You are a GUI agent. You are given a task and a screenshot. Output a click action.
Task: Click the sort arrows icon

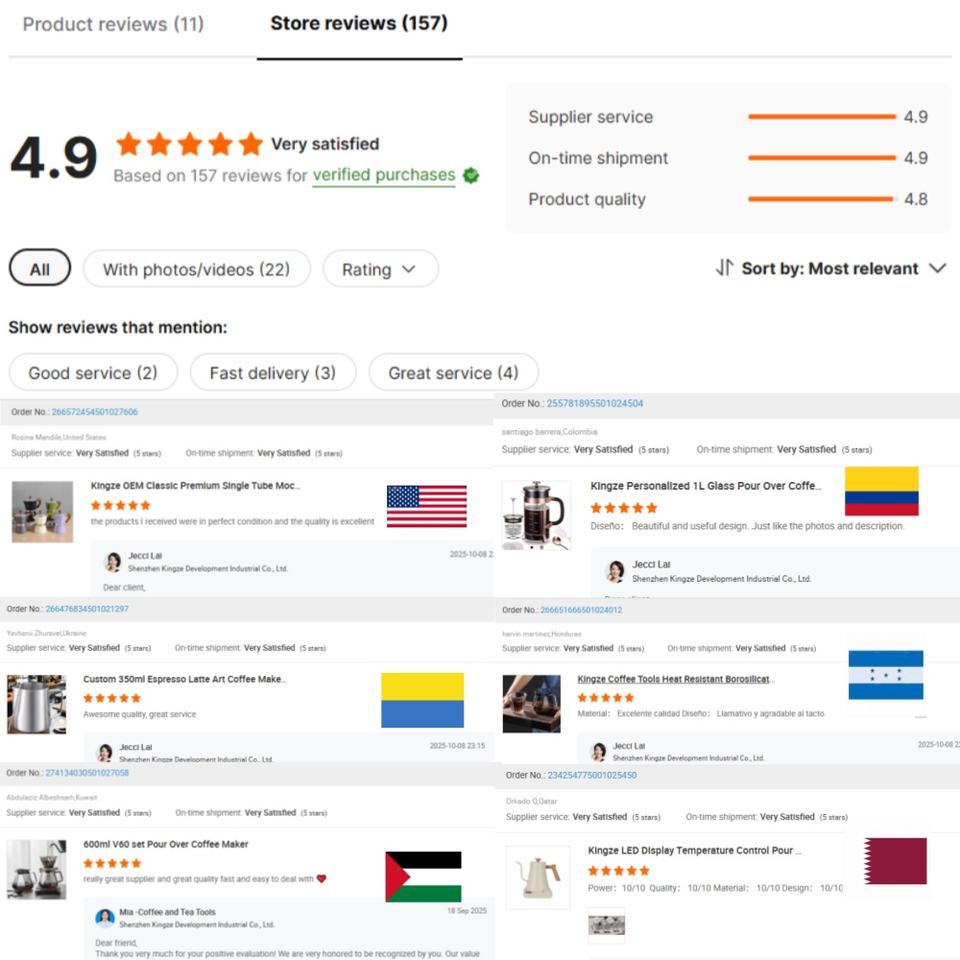724,268
